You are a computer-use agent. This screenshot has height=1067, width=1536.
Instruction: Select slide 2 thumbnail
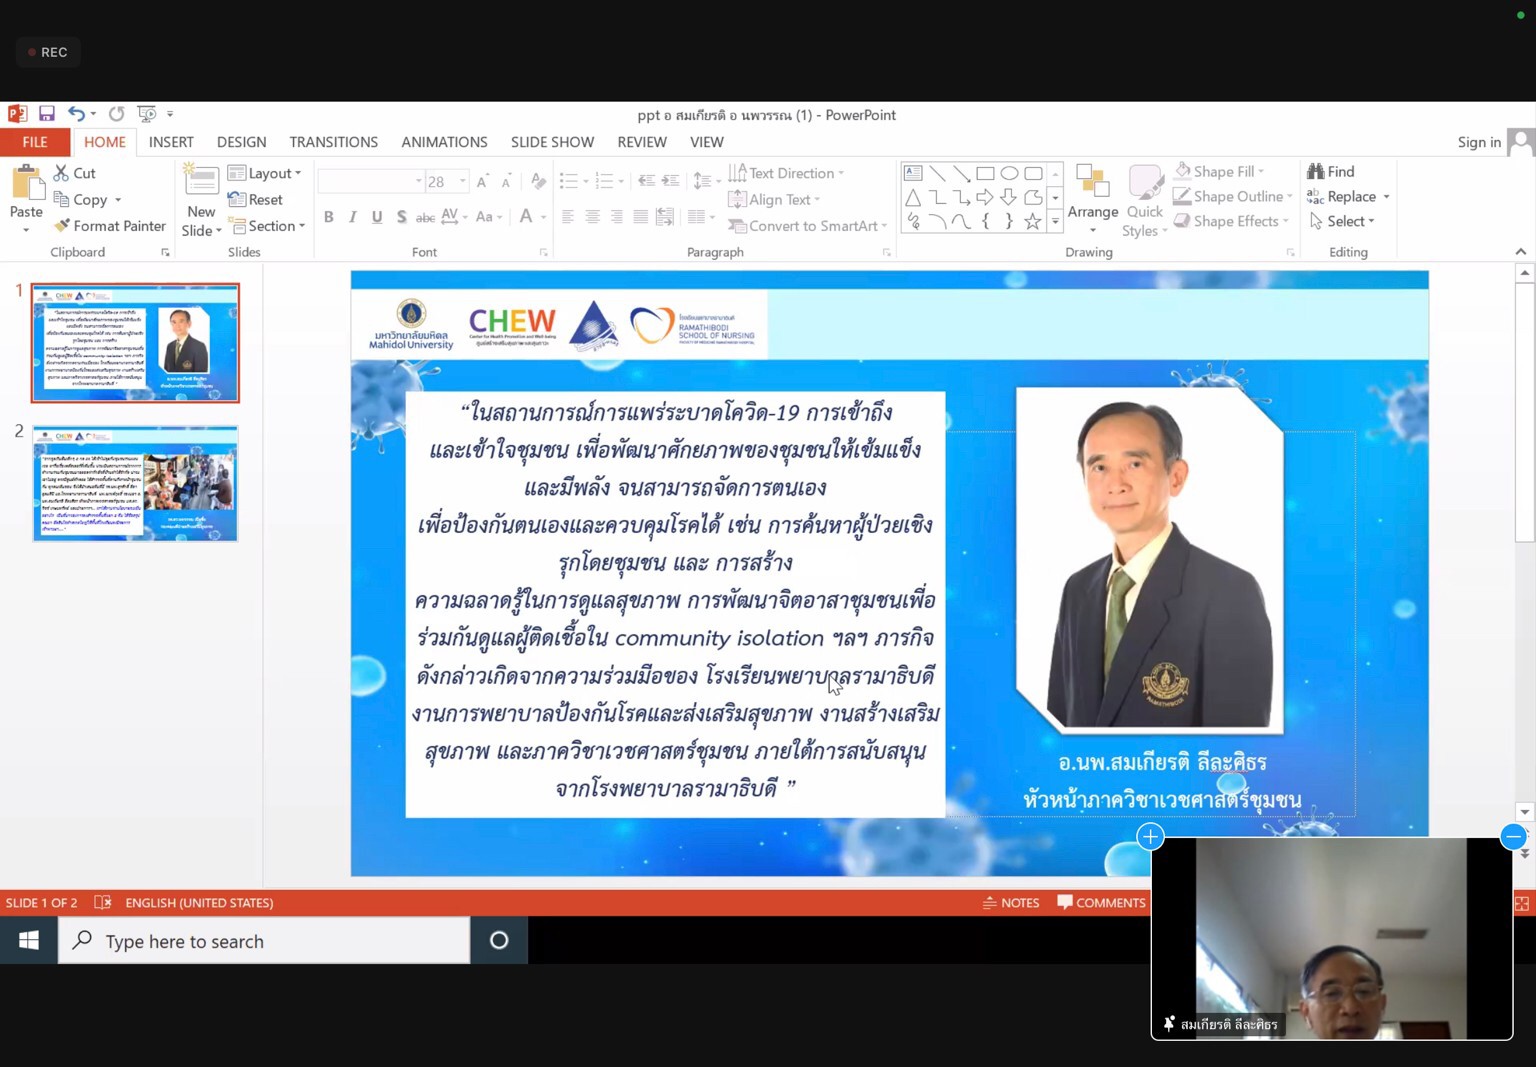point(135,483)
